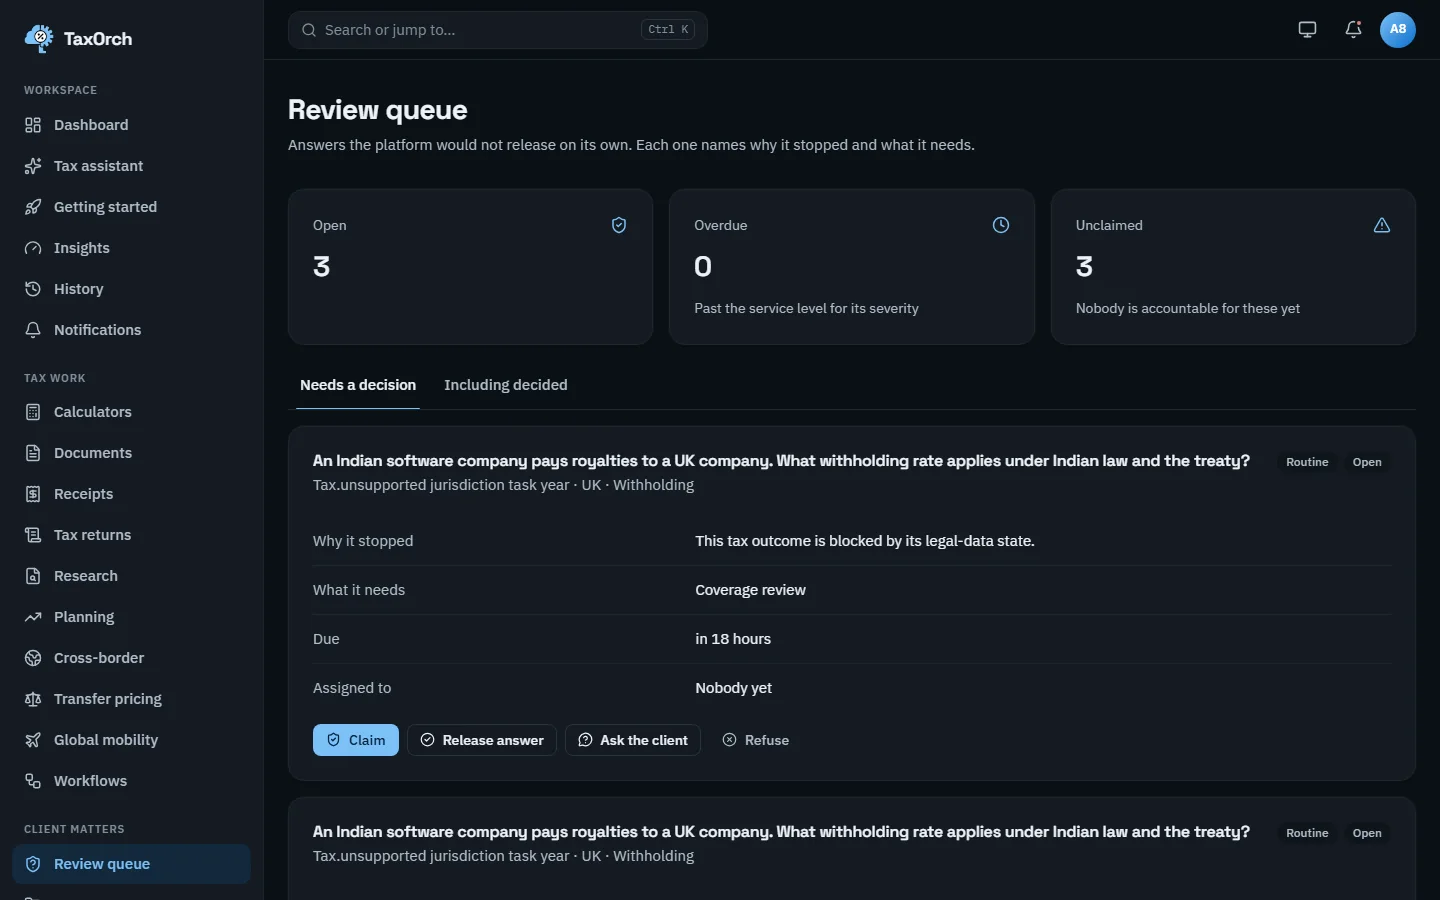The height and width of the screenshot is (900, 1440).
Task: Click the Routine badge on first item
Action: (1307, 462)
